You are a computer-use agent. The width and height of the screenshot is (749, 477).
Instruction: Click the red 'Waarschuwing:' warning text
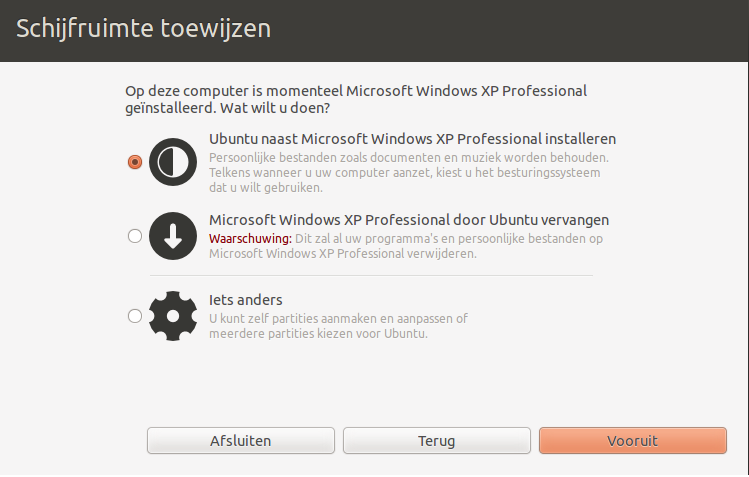250,239
